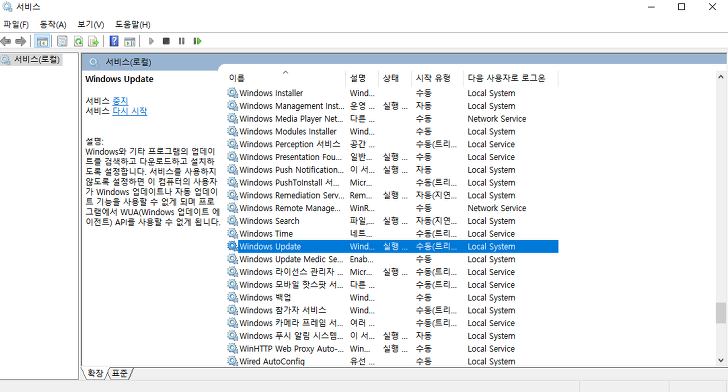Click the scrollbar up arrow
Image resolution: width=728 pixels, height=392 pixels.
pyautogui.click(x=721, y=77)
